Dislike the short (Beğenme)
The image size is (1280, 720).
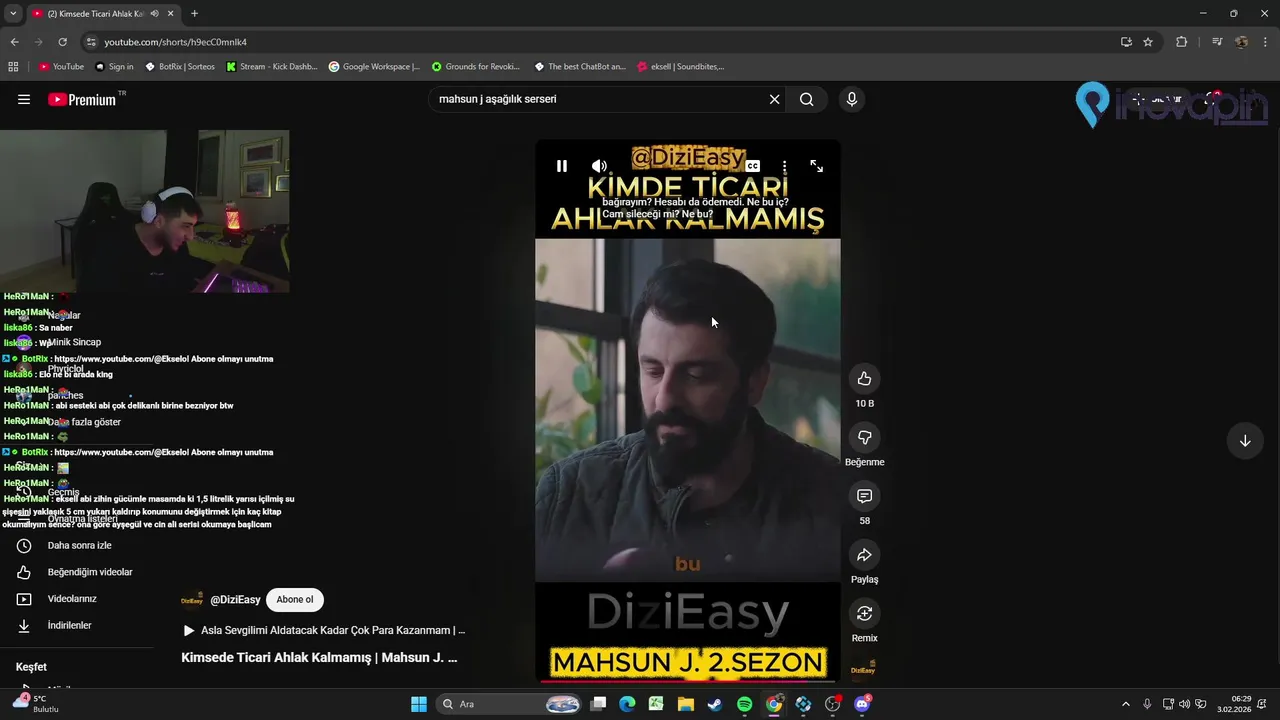865,437
